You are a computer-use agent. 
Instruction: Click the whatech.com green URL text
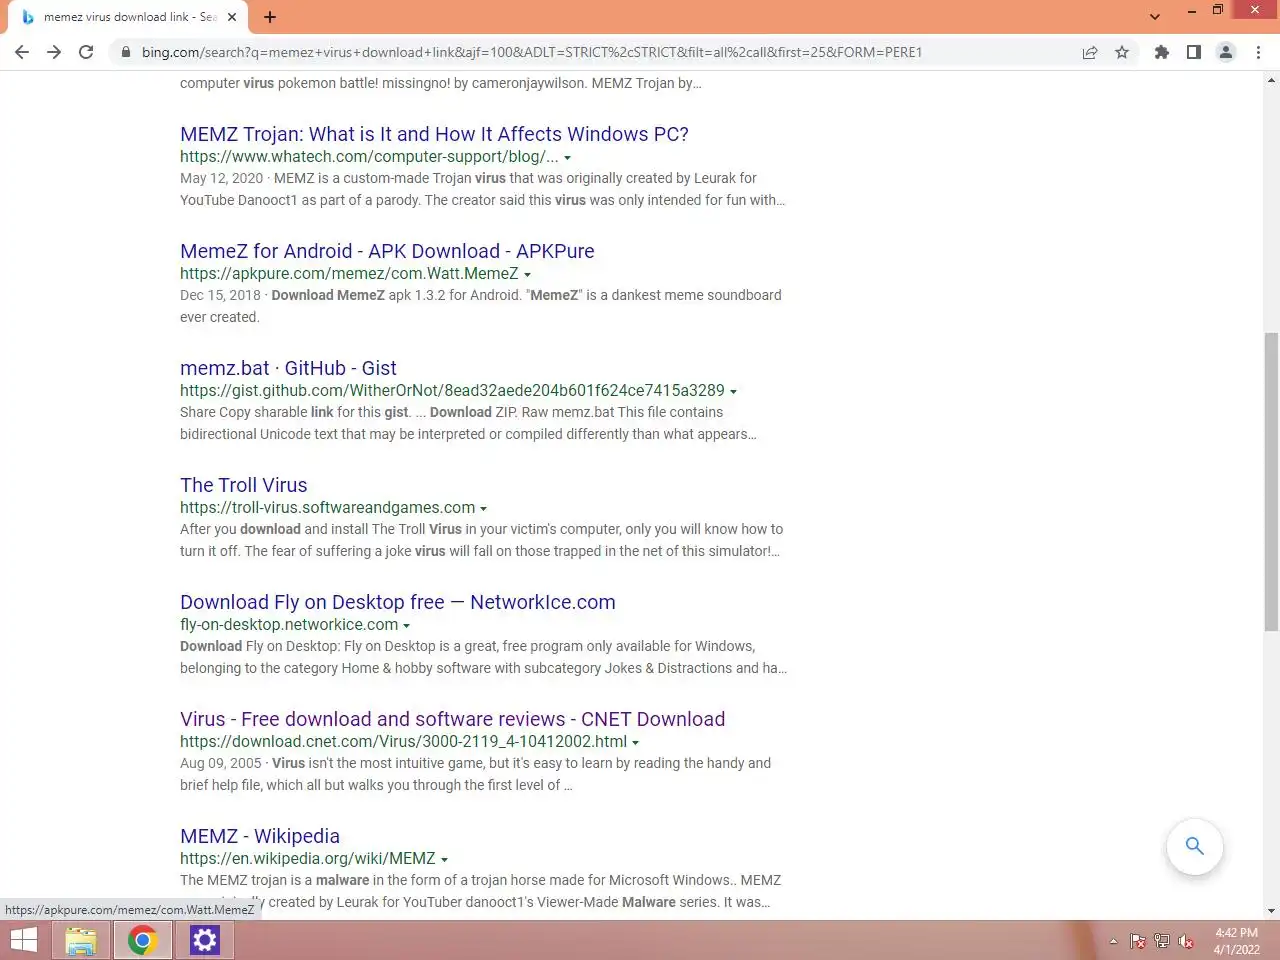click(369, 157)
